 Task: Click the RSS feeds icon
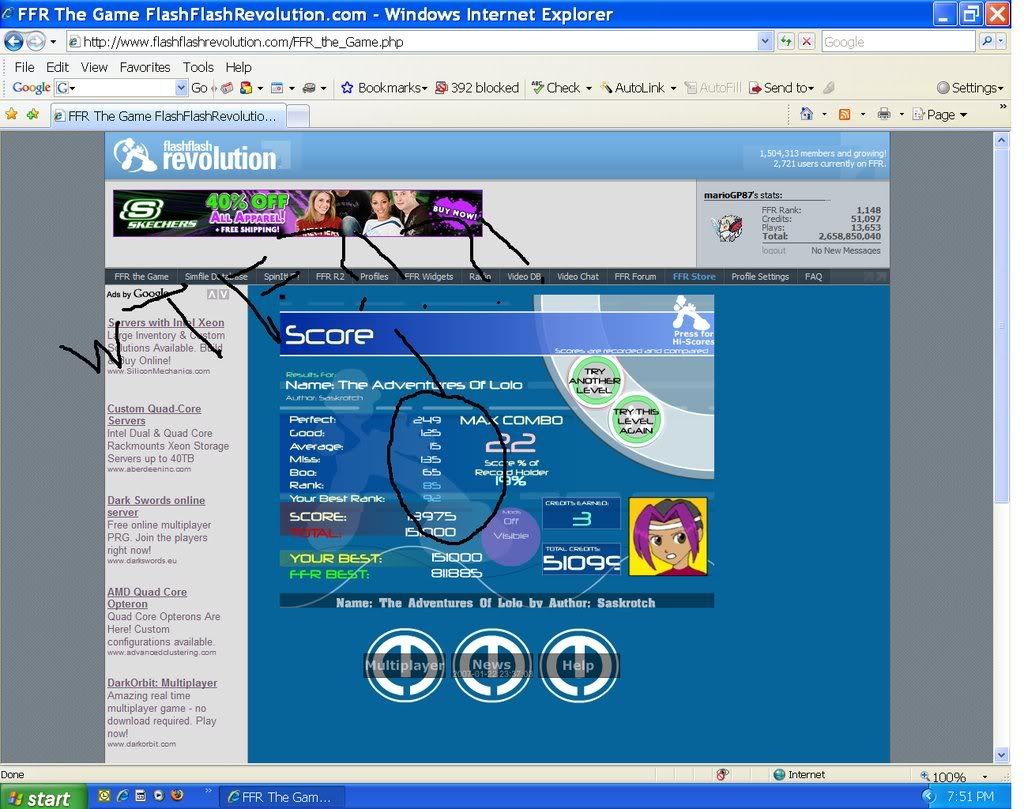(x=845, y=114)
